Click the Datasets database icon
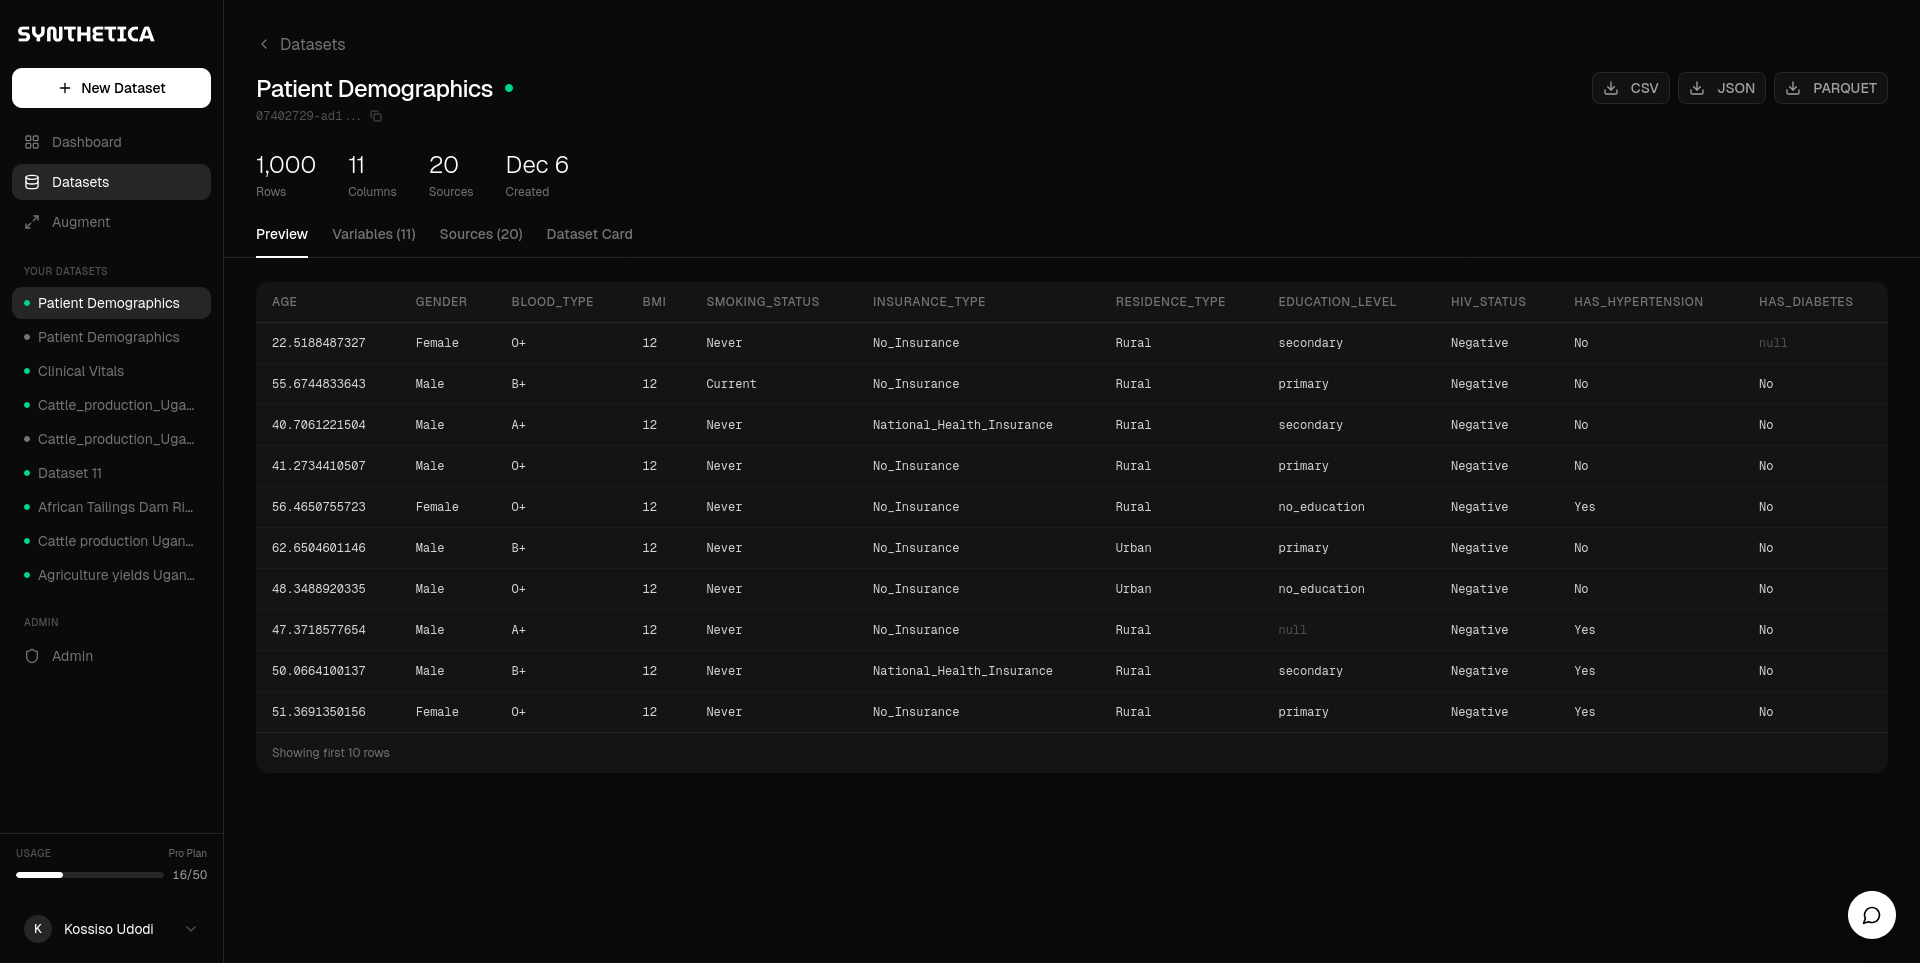 click(x=32, y=182)
